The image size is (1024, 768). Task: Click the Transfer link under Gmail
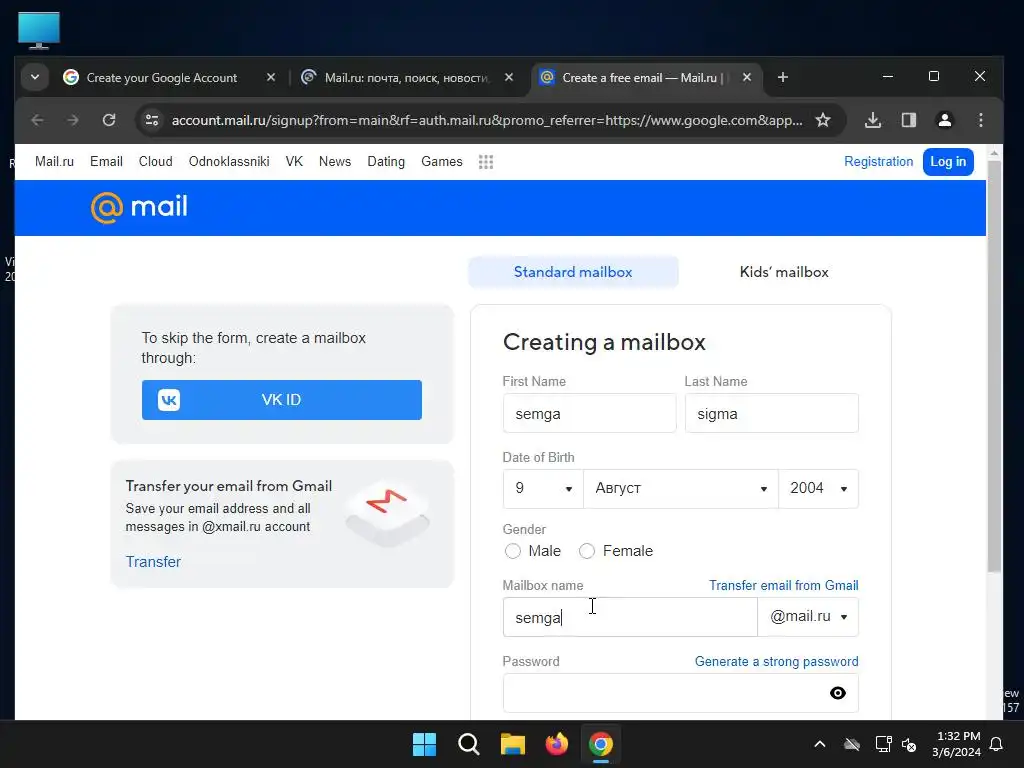(153, 562)
